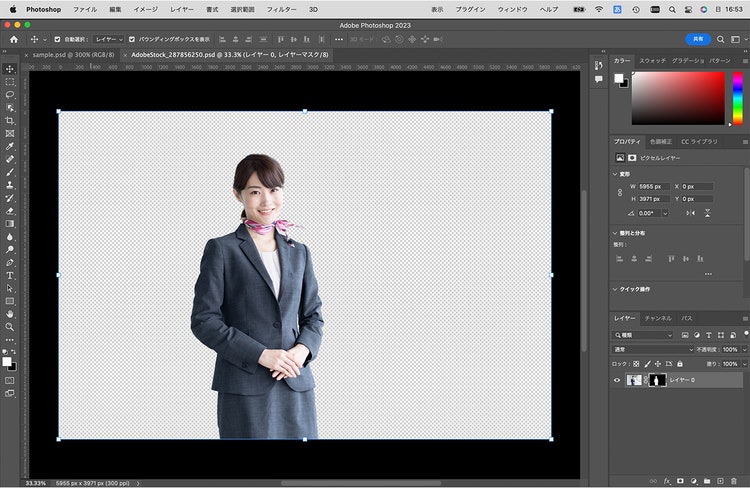The image size is (750, 488).
Task: Select the Path Selection tool
Action: (x=10, y=288)
